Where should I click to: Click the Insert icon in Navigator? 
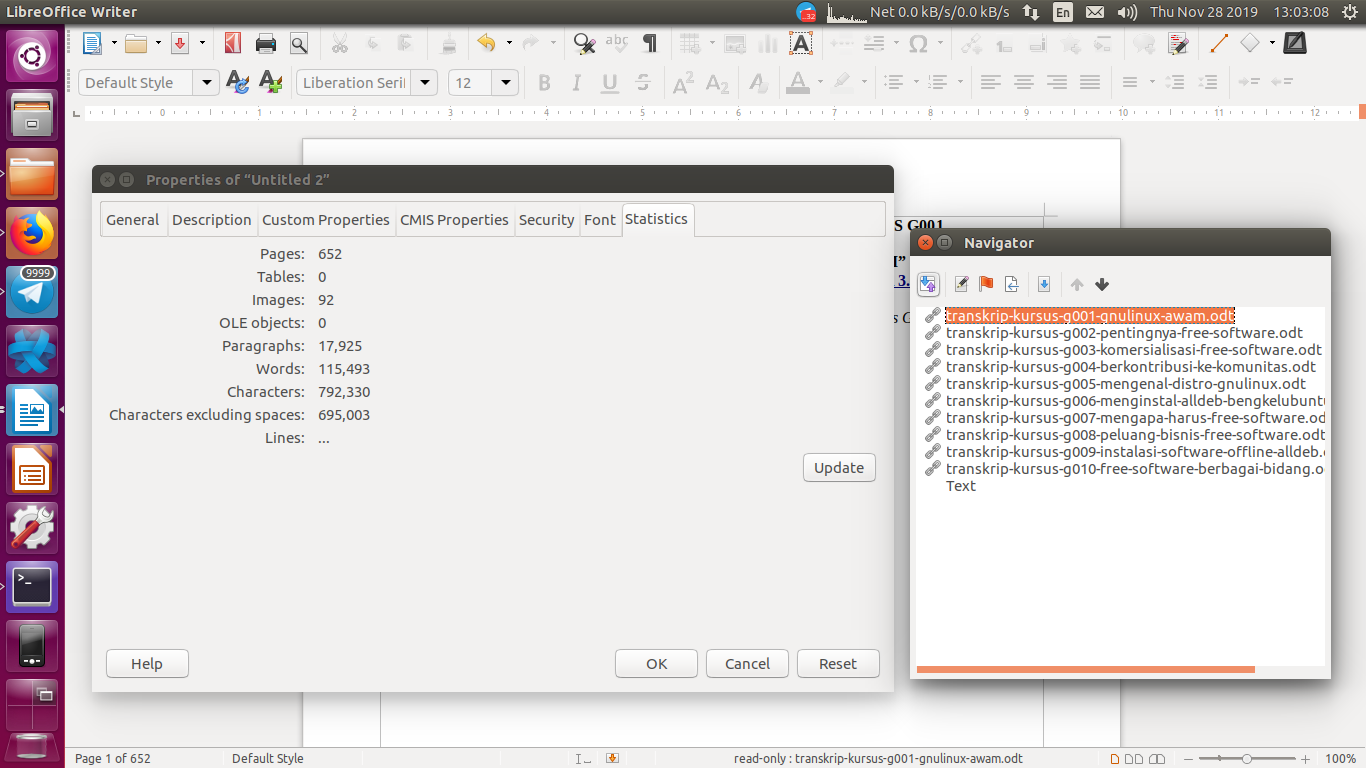(x=1011, y=284)
